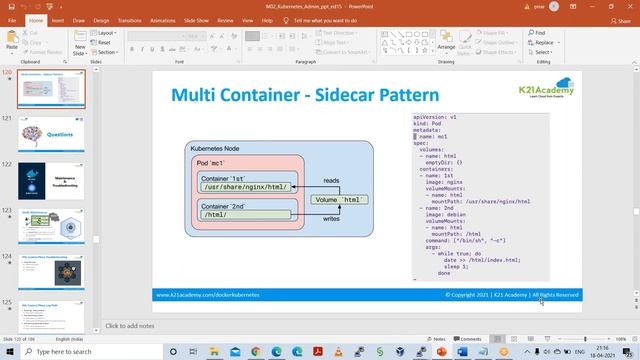Open Ribbon Display Options icon
This screenshot has height=360, width=640.
click(573, 7)
